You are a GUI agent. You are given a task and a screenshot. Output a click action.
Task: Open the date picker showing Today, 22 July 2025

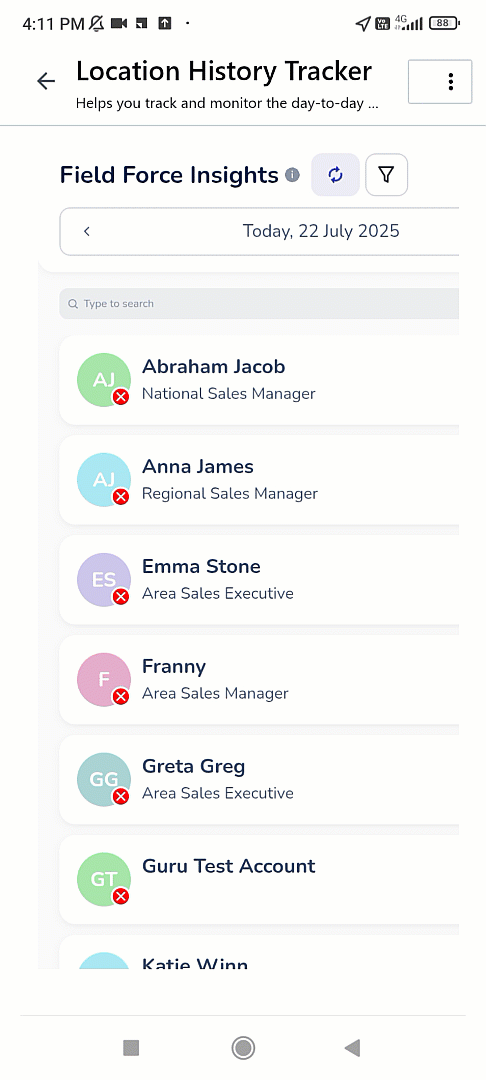click(321, 231)
